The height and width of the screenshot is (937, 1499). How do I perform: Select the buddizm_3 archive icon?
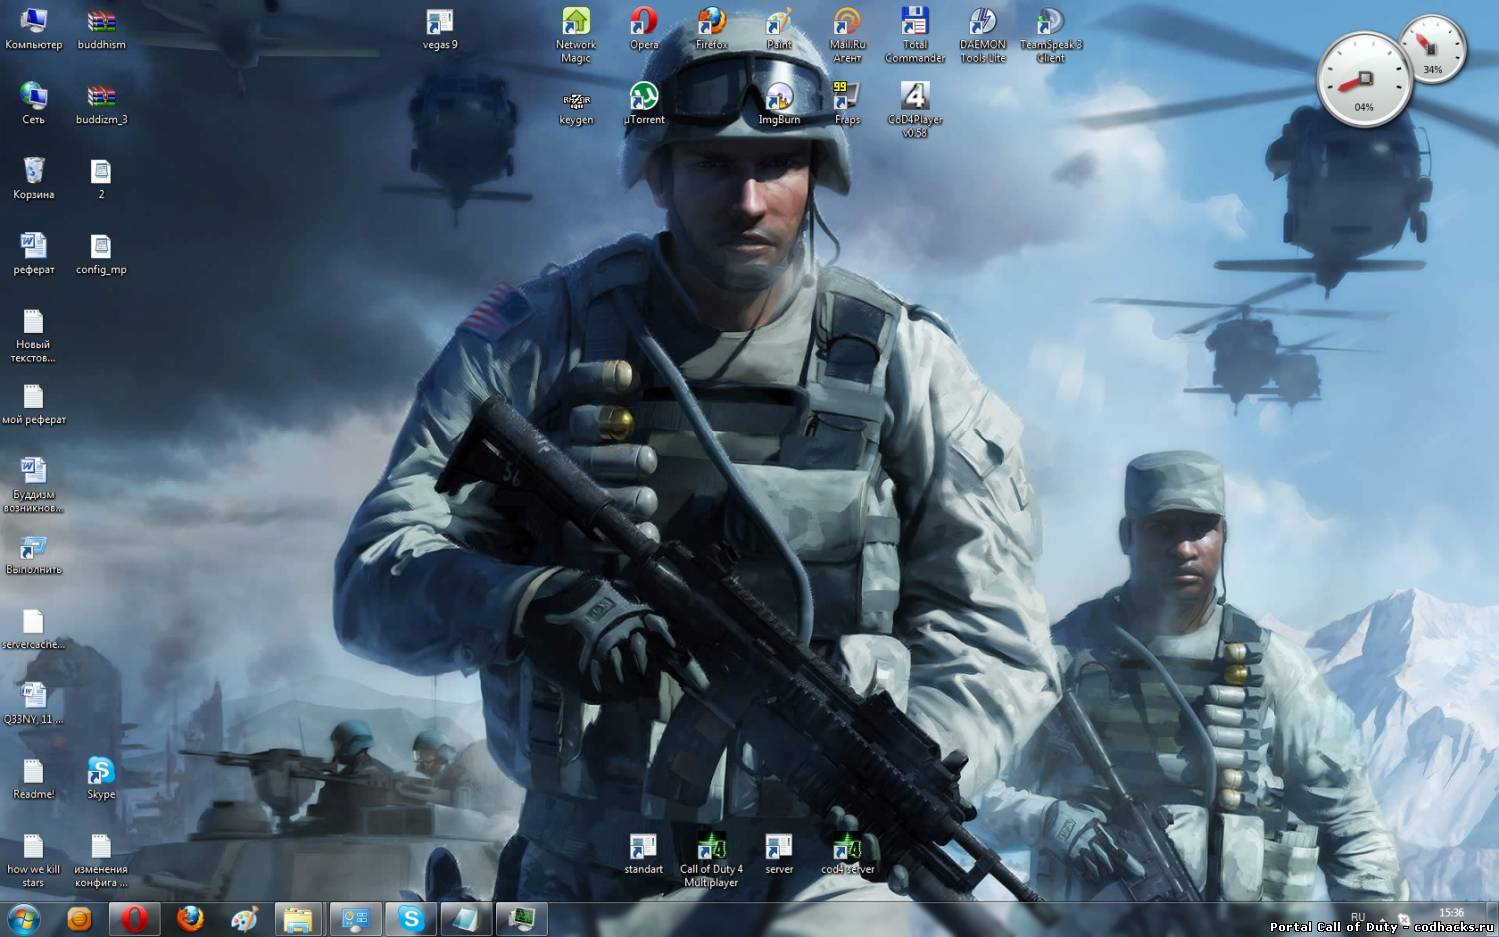coord(101,103)
